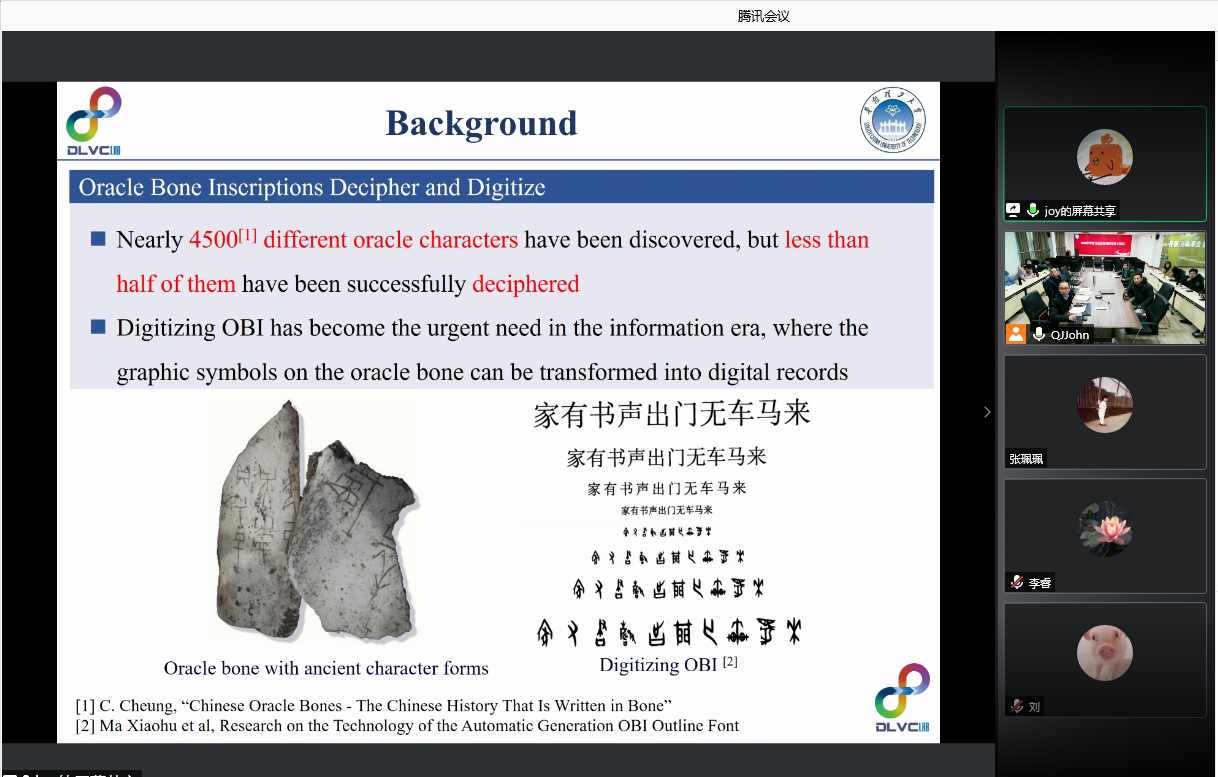
Task: Click the 张珮珮 name label
Action: pos(1026,459)
